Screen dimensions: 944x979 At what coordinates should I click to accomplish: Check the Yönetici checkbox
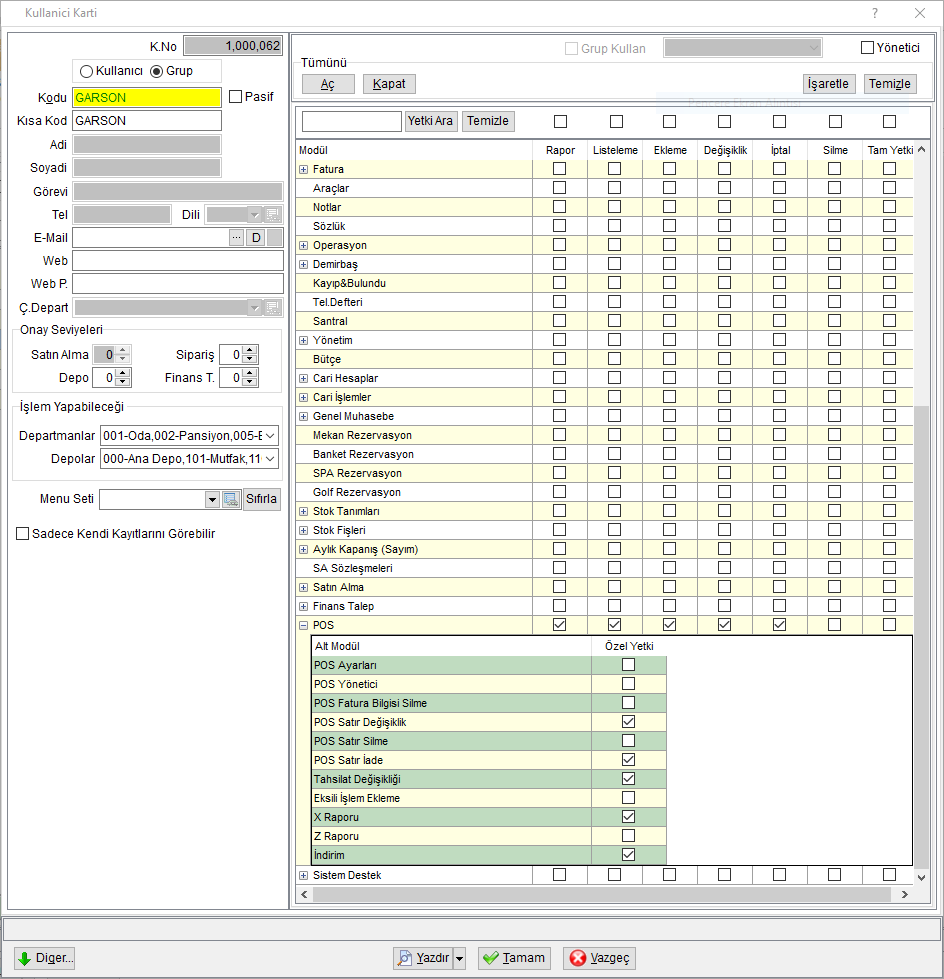867,47
